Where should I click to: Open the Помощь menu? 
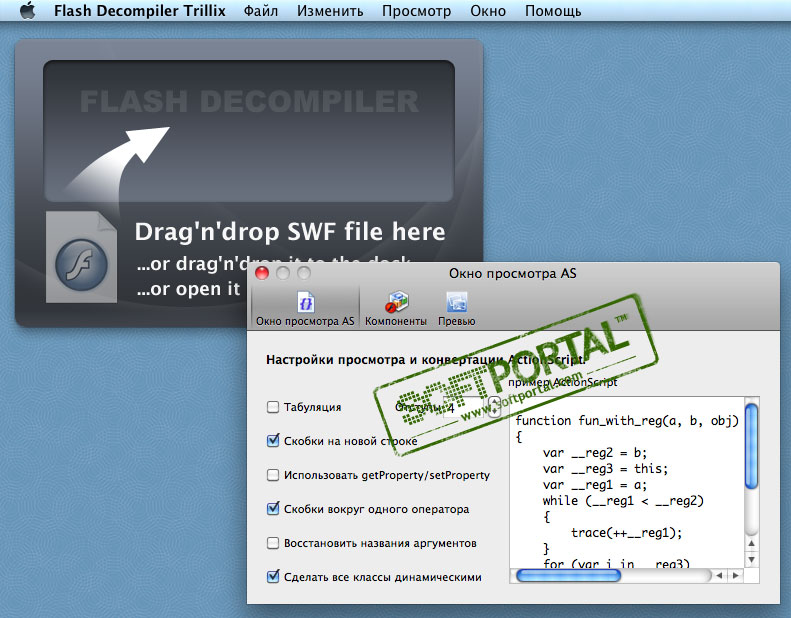pyautogui.click(x=553, y=11)
